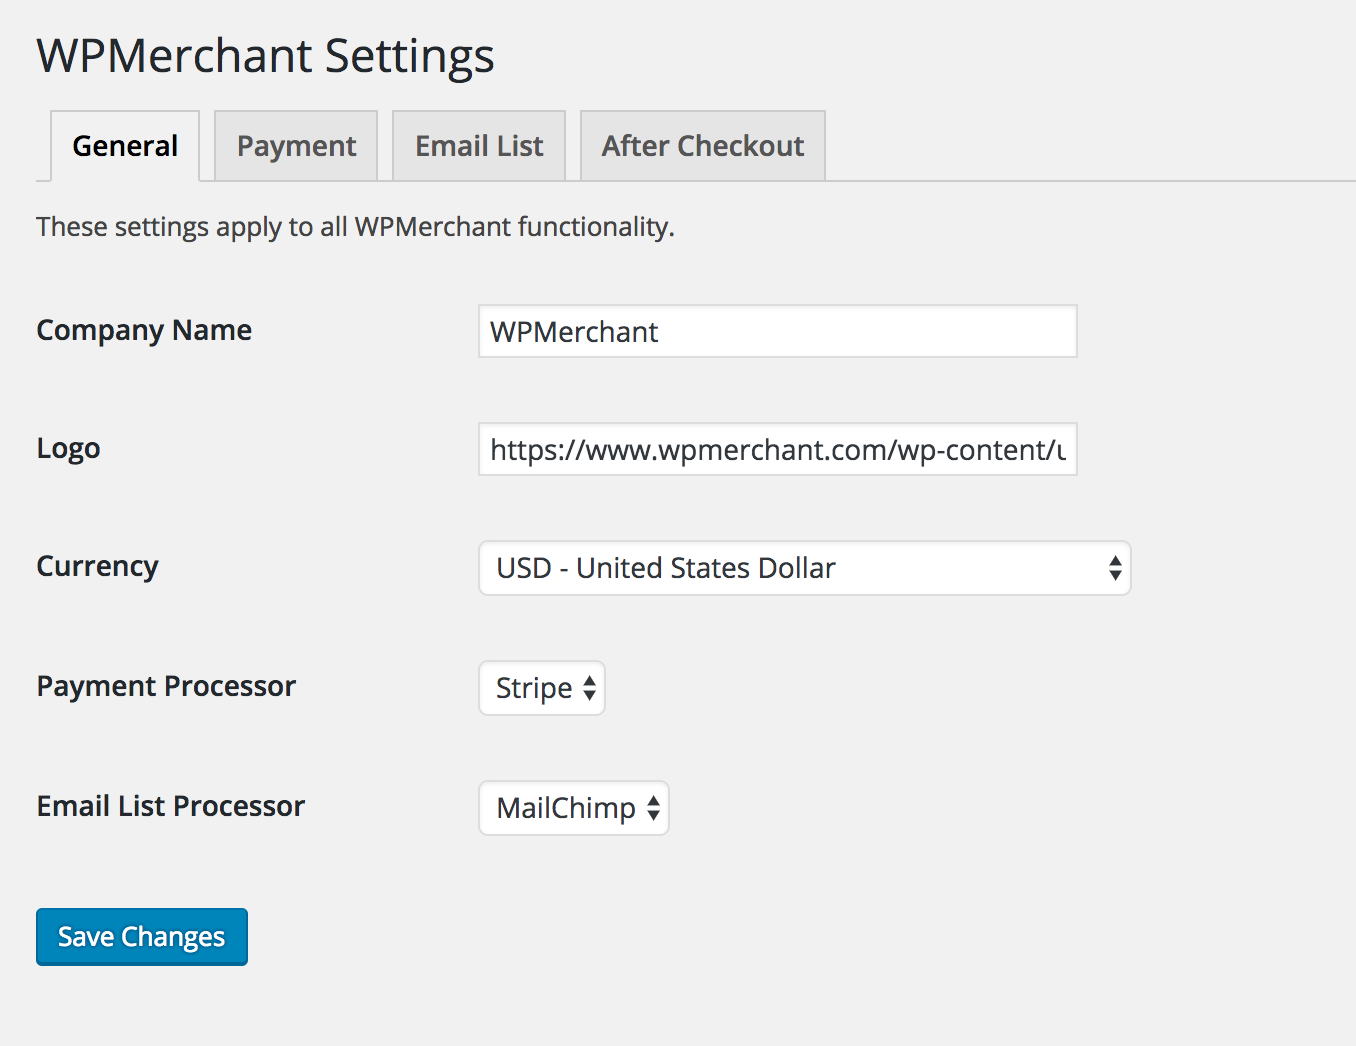The image size is (1356, 1046).
Task: Click the up-down arrows beside MailChimp
Action: click(x=653, y=808)
